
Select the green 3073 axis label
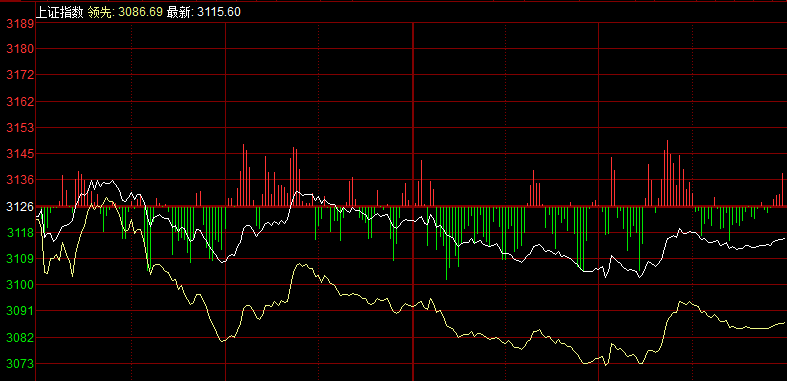[21, 363]
